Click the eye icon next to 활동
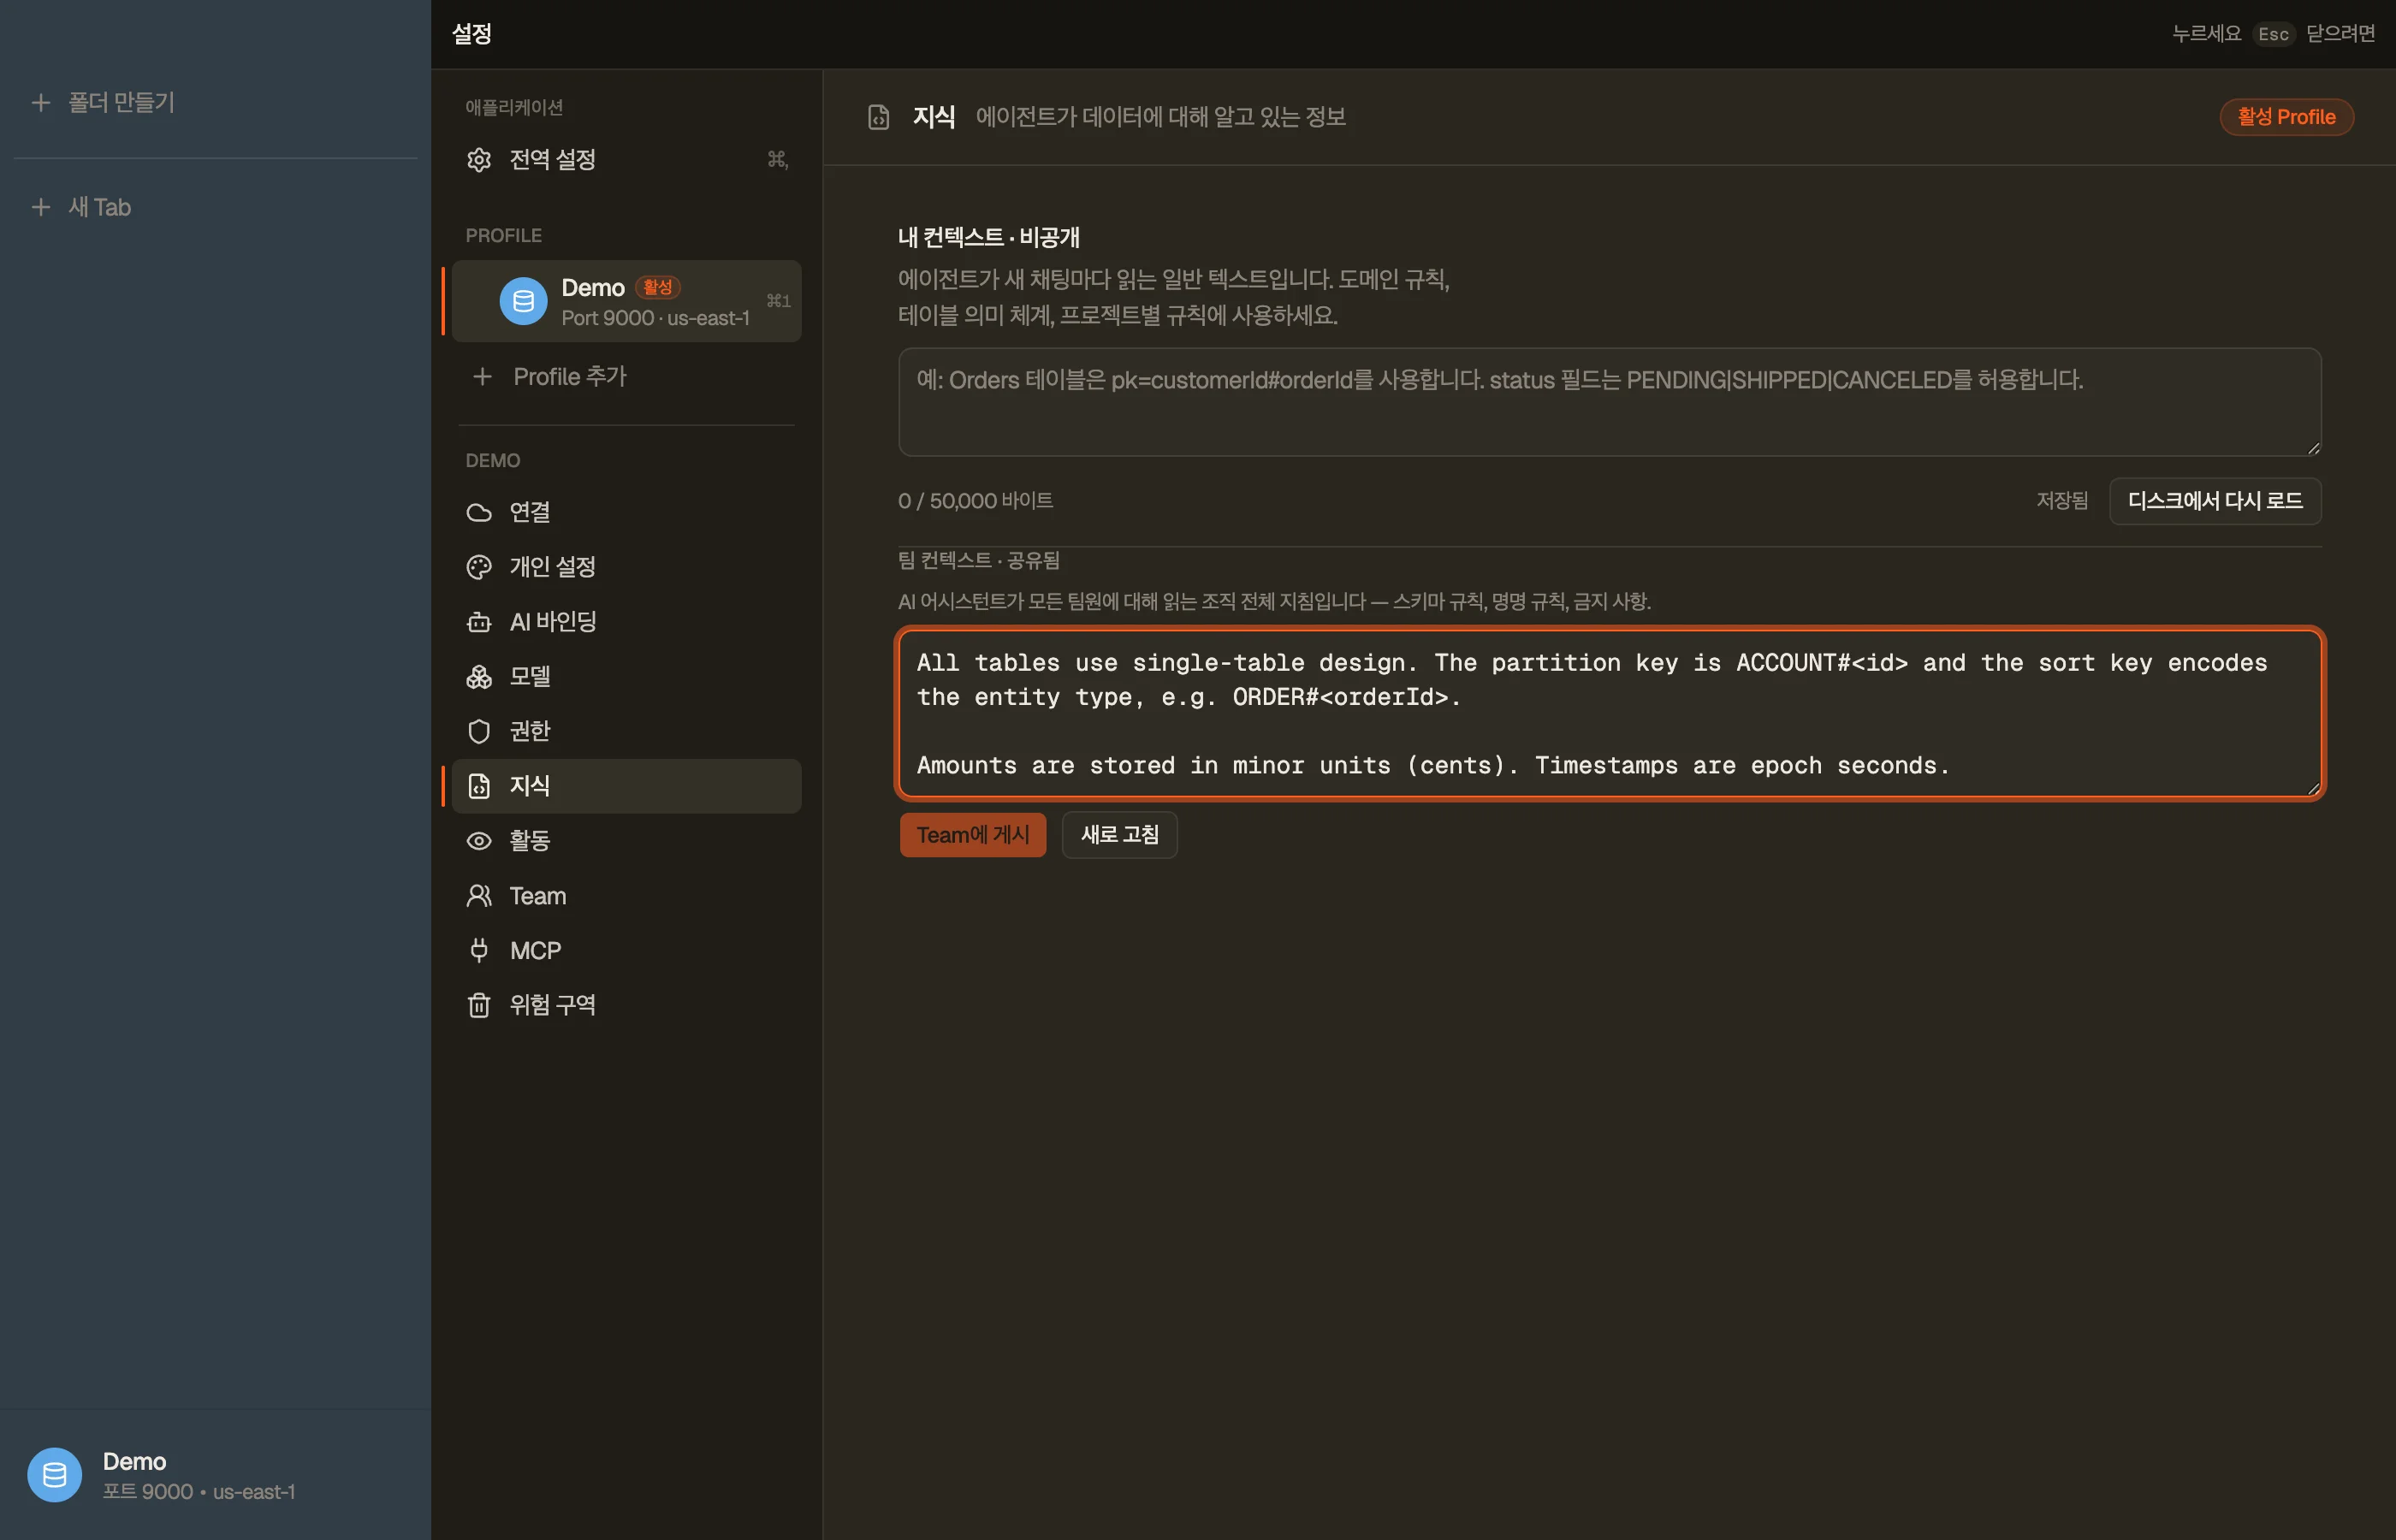 479,841
